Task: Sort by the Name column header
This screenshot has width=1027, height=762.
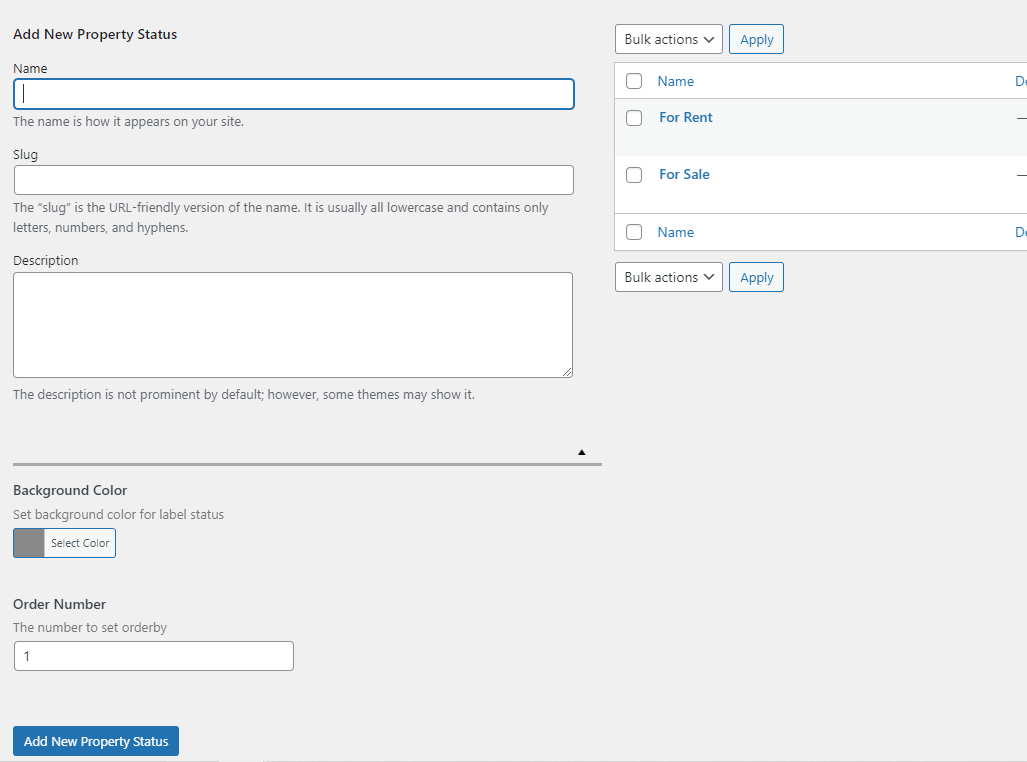Action: pos(676,81)
